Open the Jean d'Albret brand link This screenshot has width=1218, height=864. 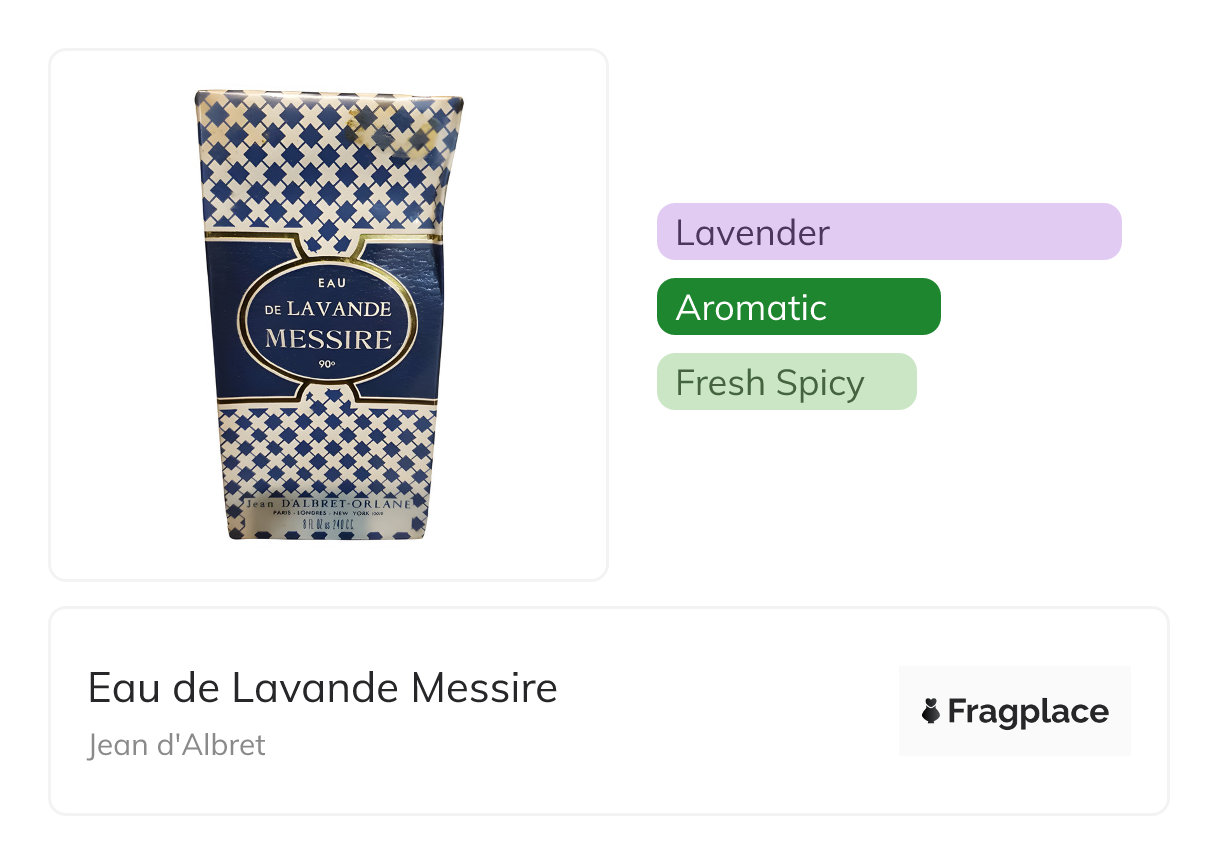tap(176, 745)
